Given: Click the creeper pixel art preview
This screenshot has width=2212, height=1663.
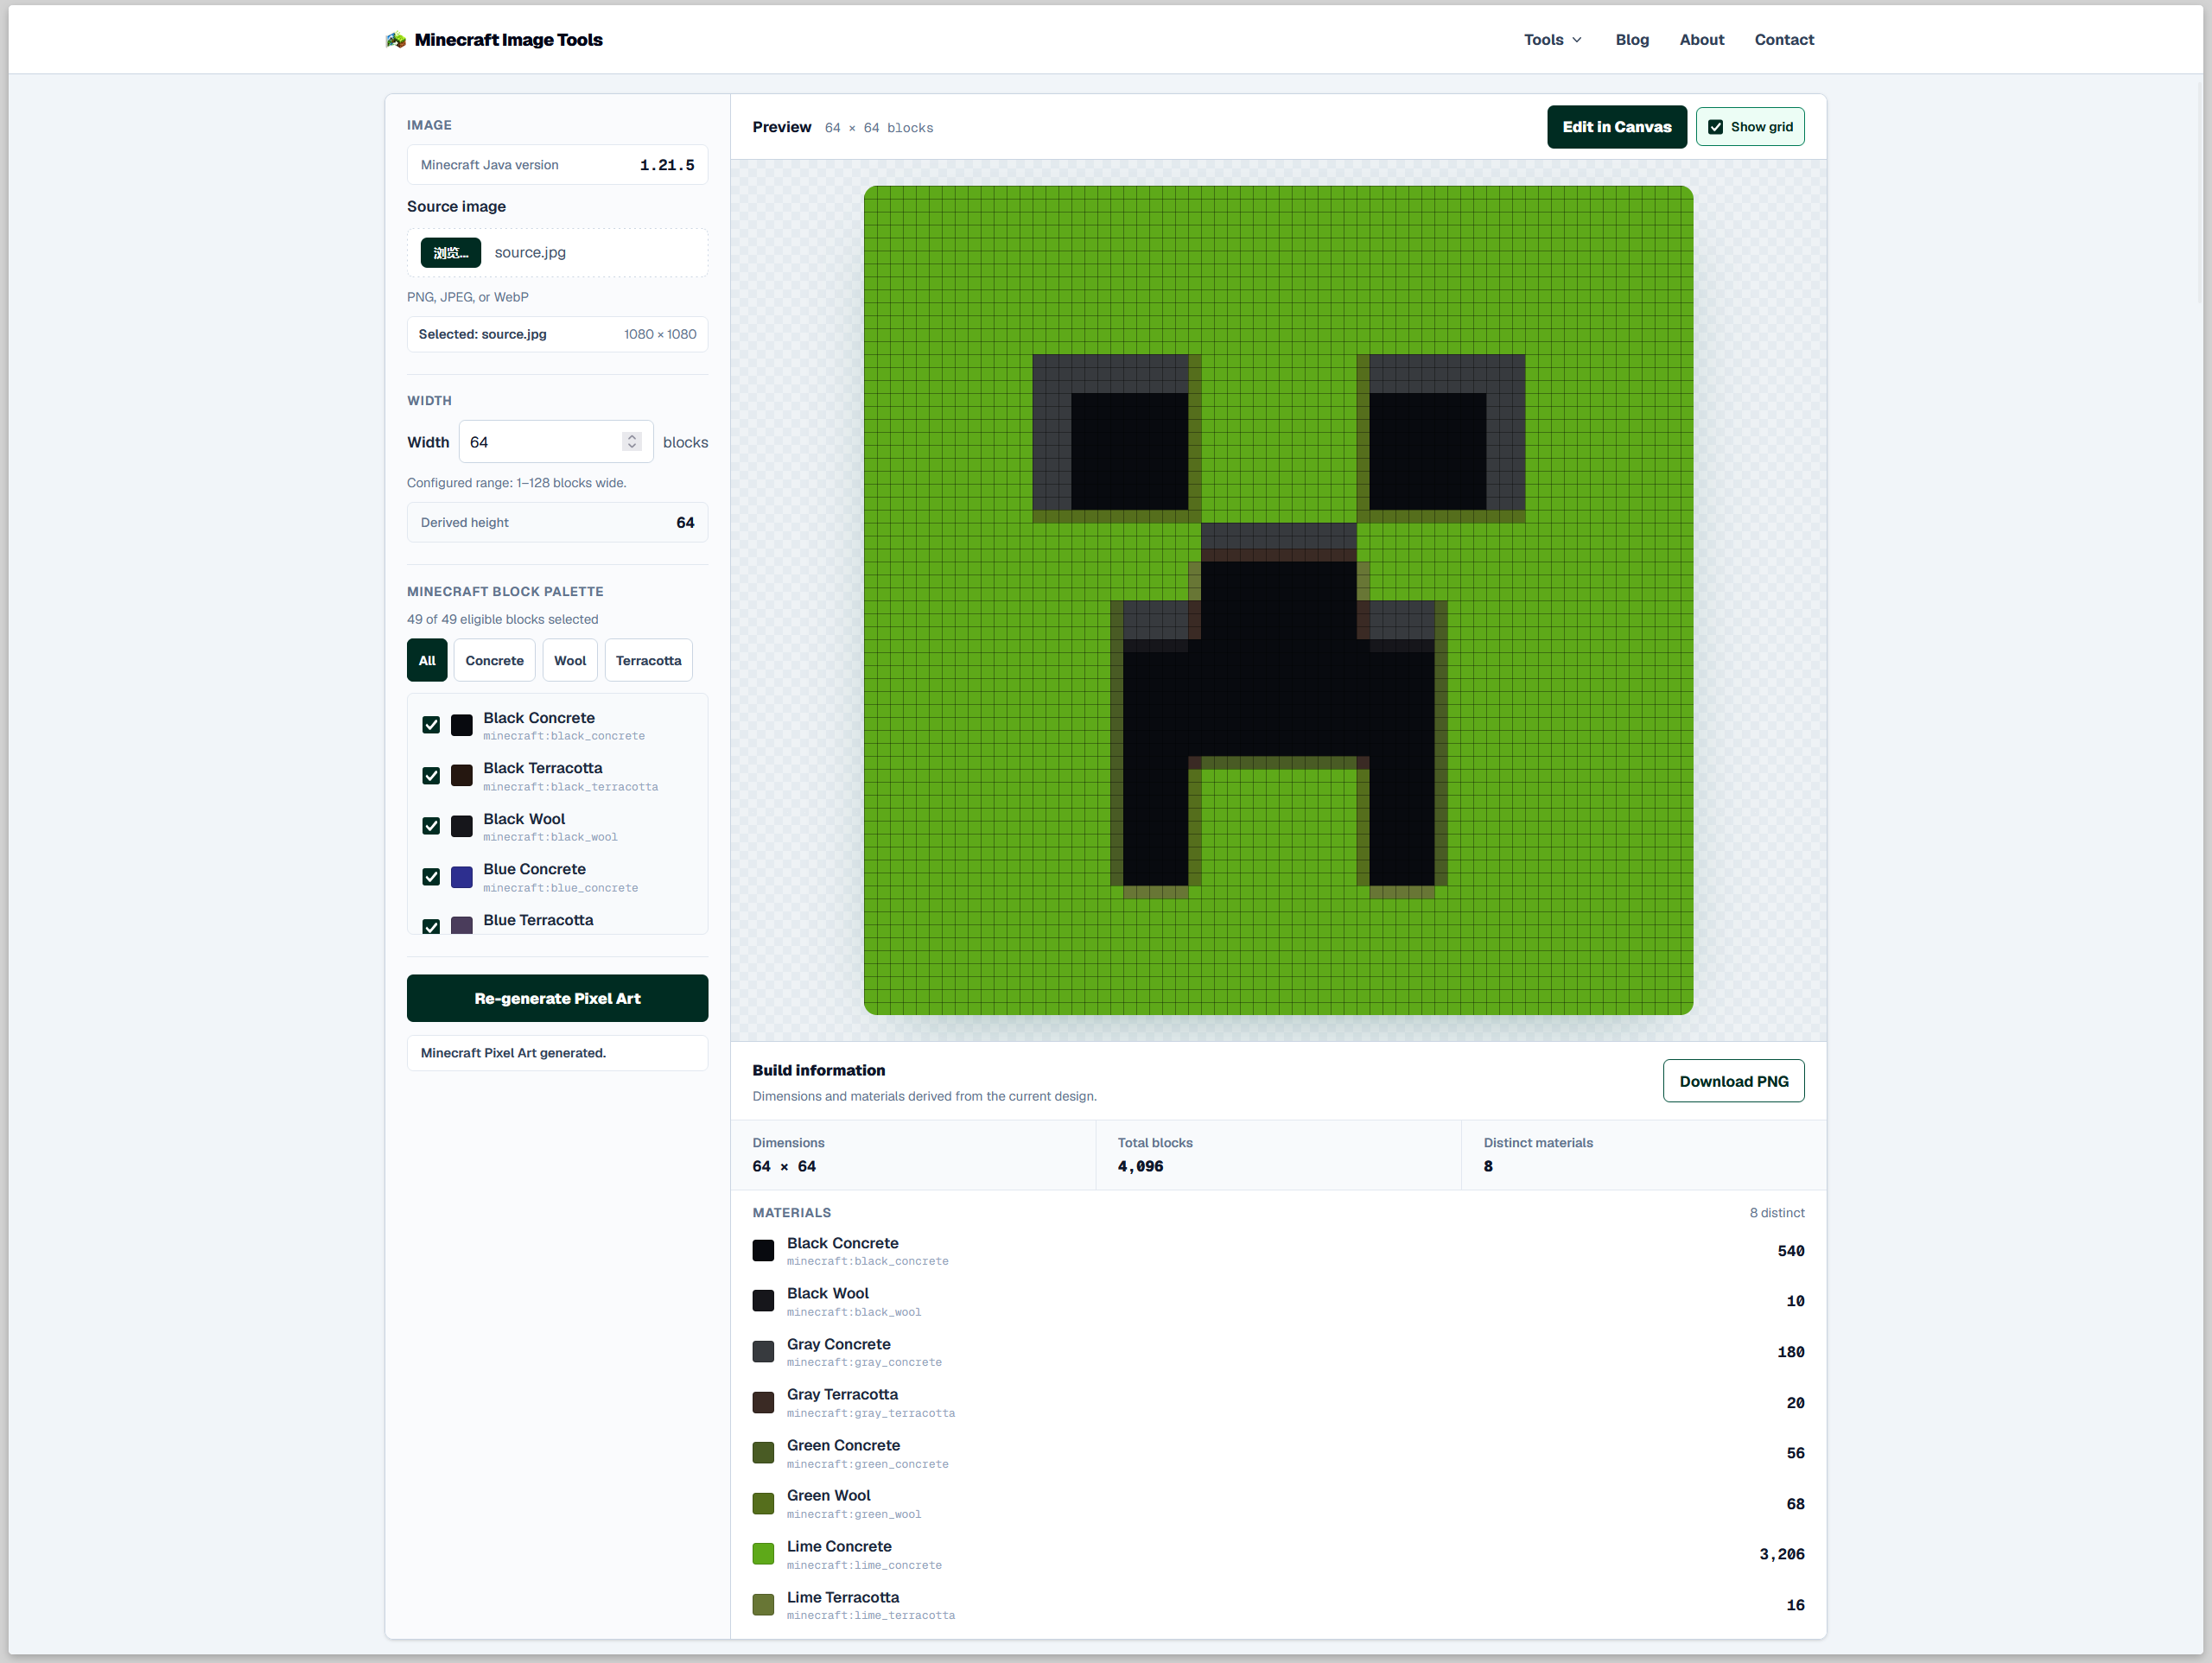Looking at the screenshot, I should pyautogui.click(x=1278, y=600).
